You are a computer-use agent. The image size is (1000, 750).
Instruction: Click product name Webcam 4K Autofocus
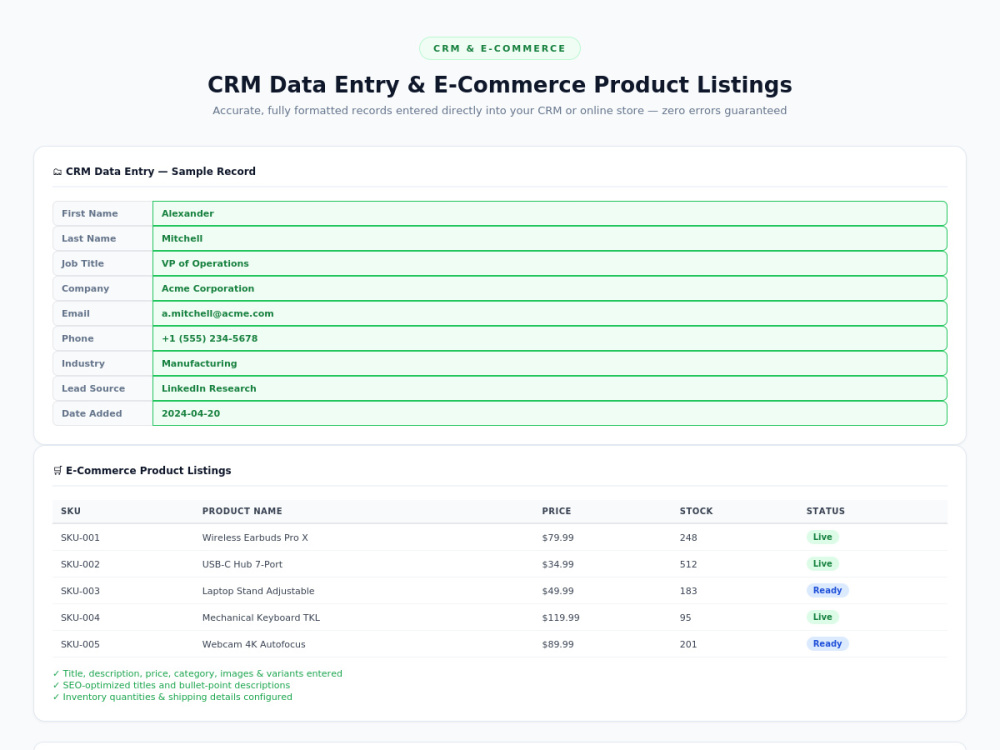pos(254,645)
